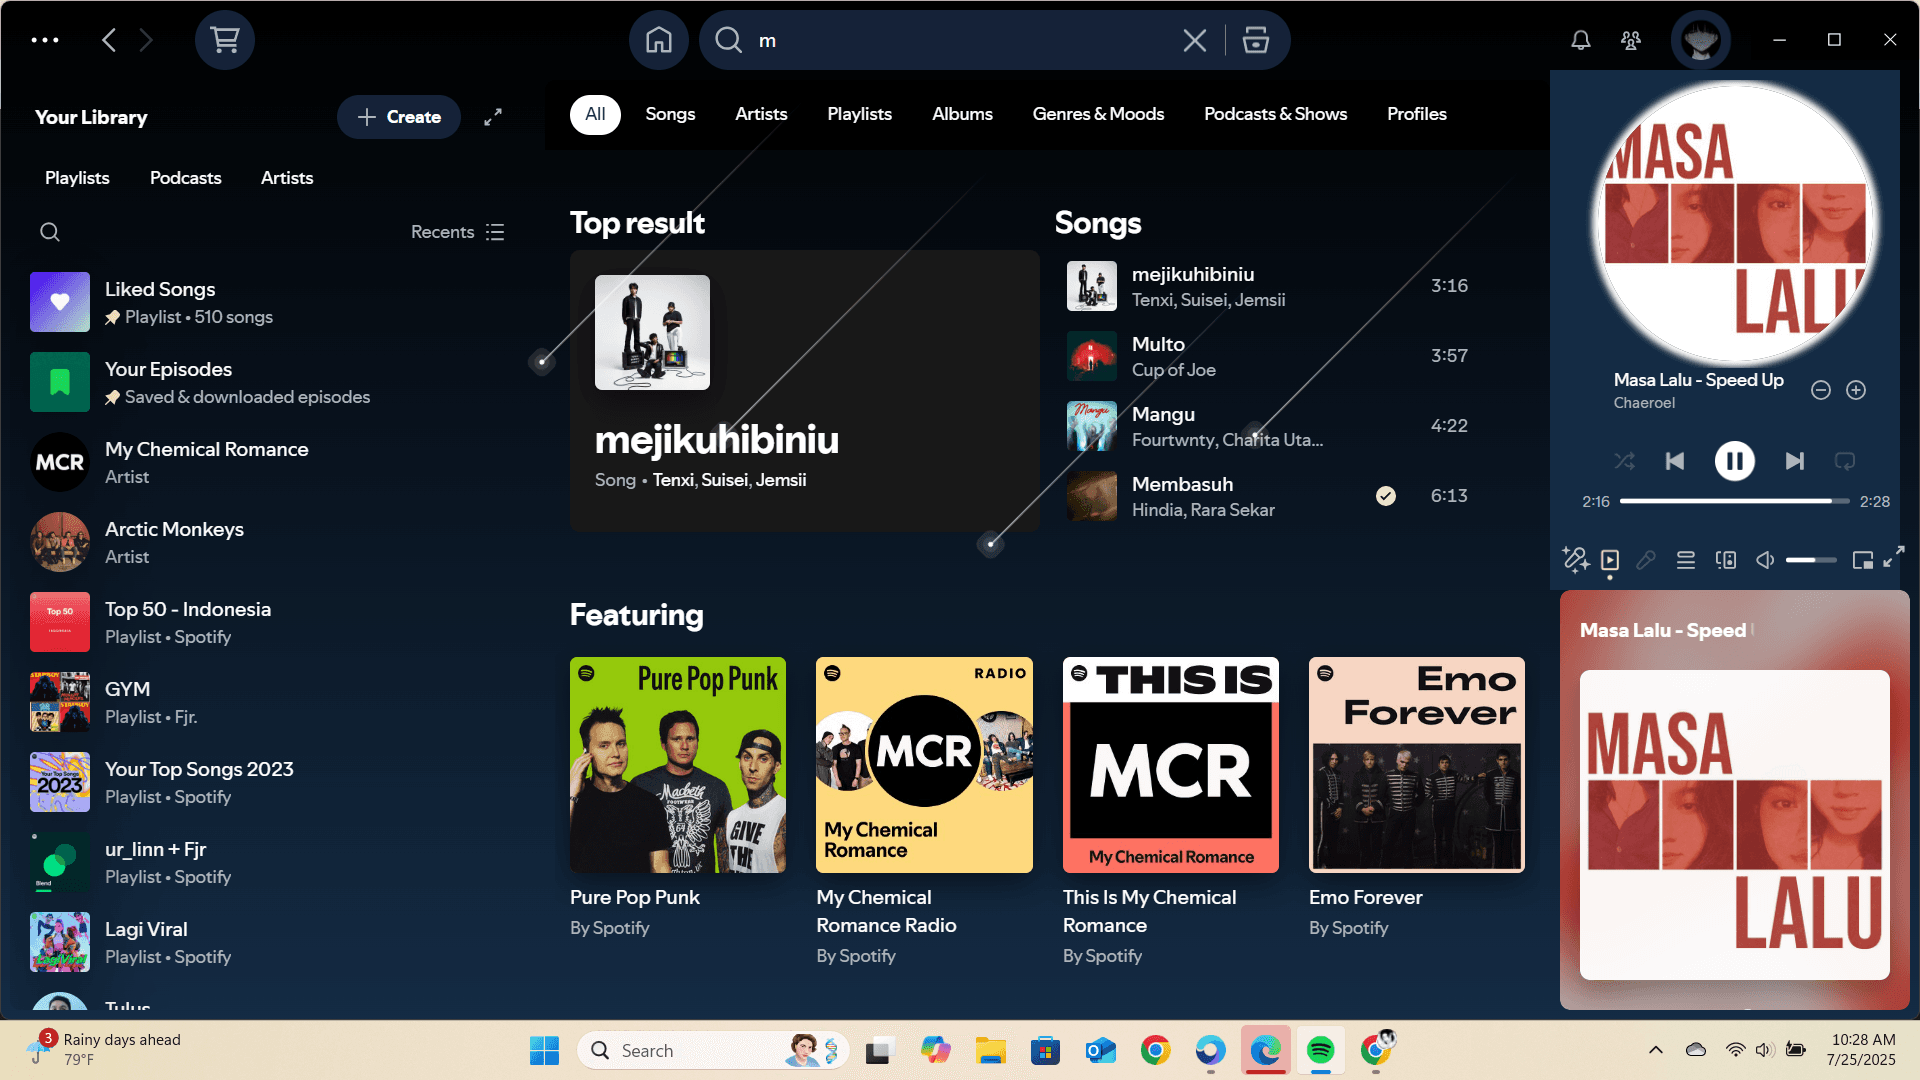Mute the volume speaker icon
1920x1080 pixels.
click(1766, 560)
